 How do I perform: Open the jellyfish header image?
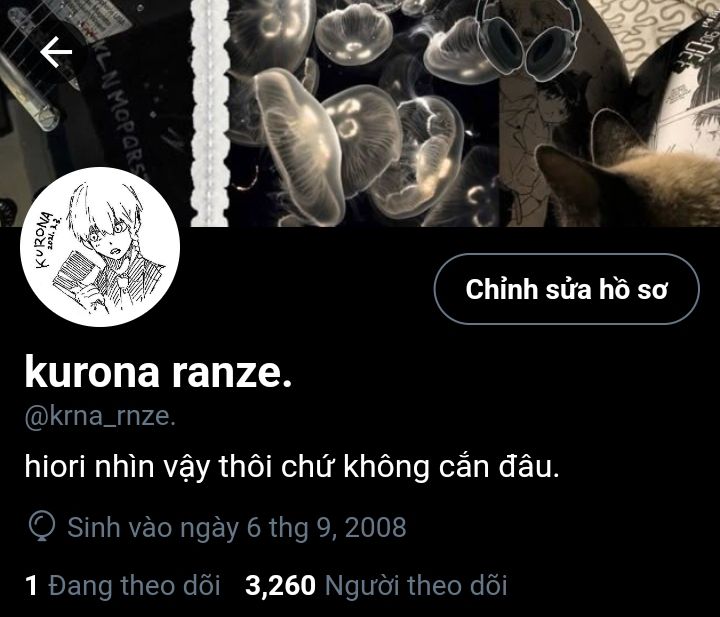tap(363, 113)
